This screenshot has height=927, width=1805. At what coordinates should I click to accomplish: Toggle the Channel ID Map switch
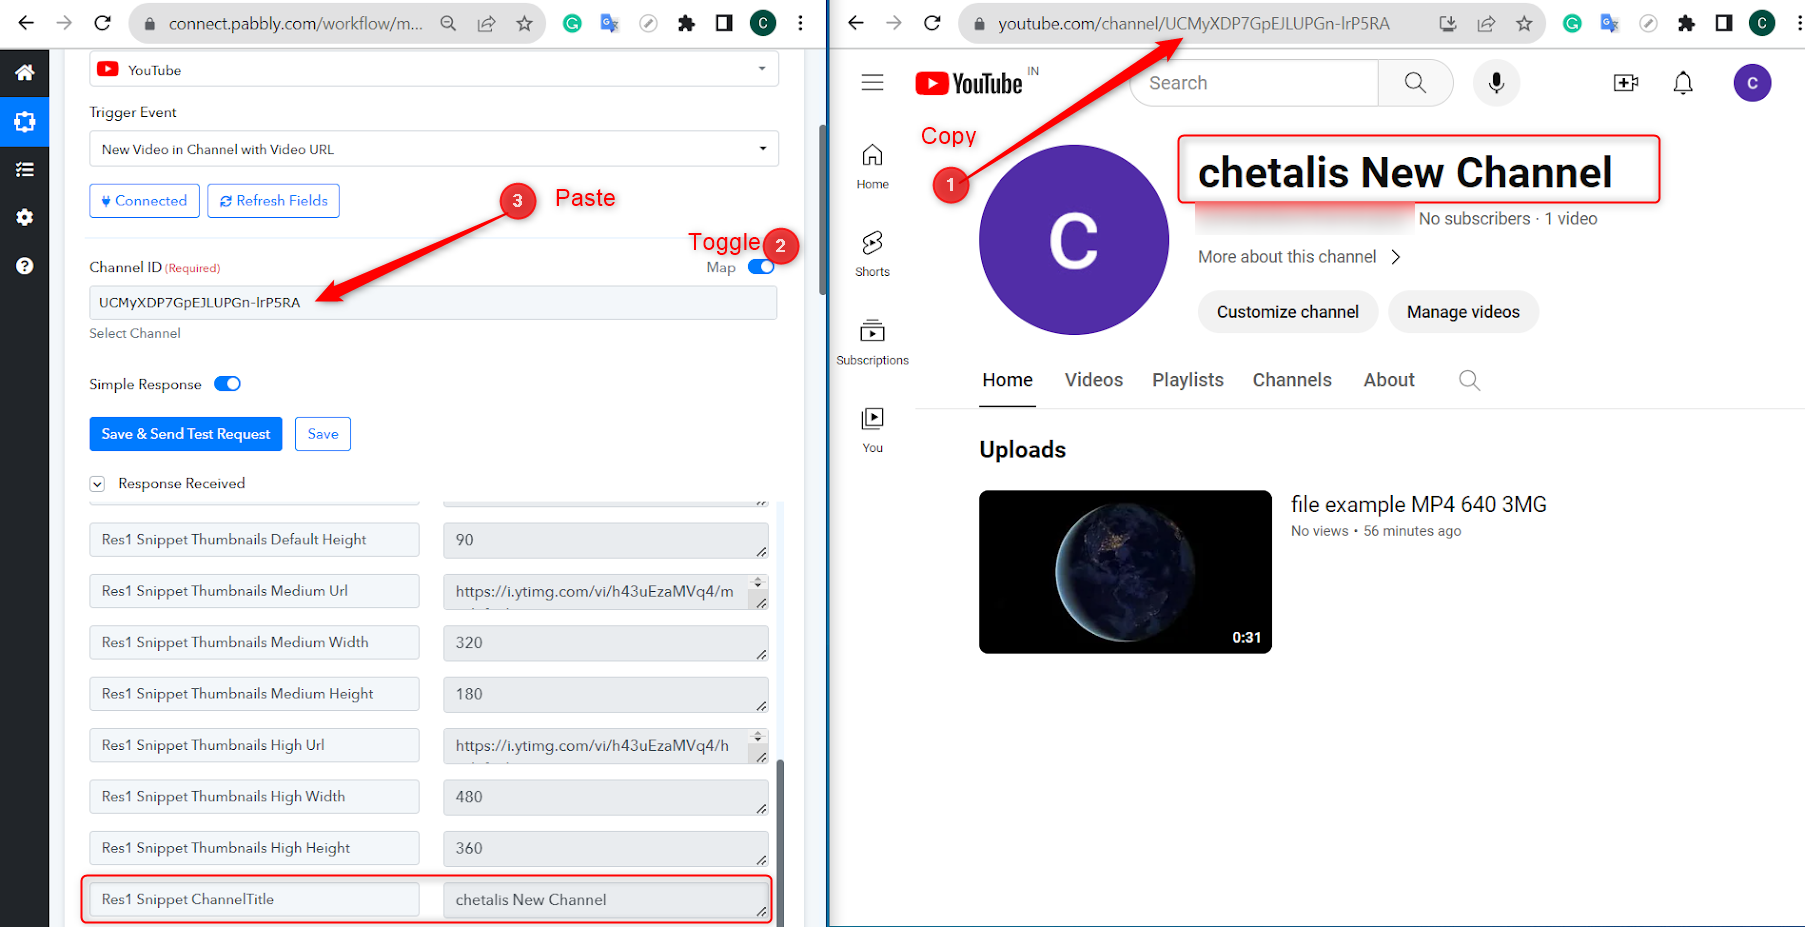761,267
